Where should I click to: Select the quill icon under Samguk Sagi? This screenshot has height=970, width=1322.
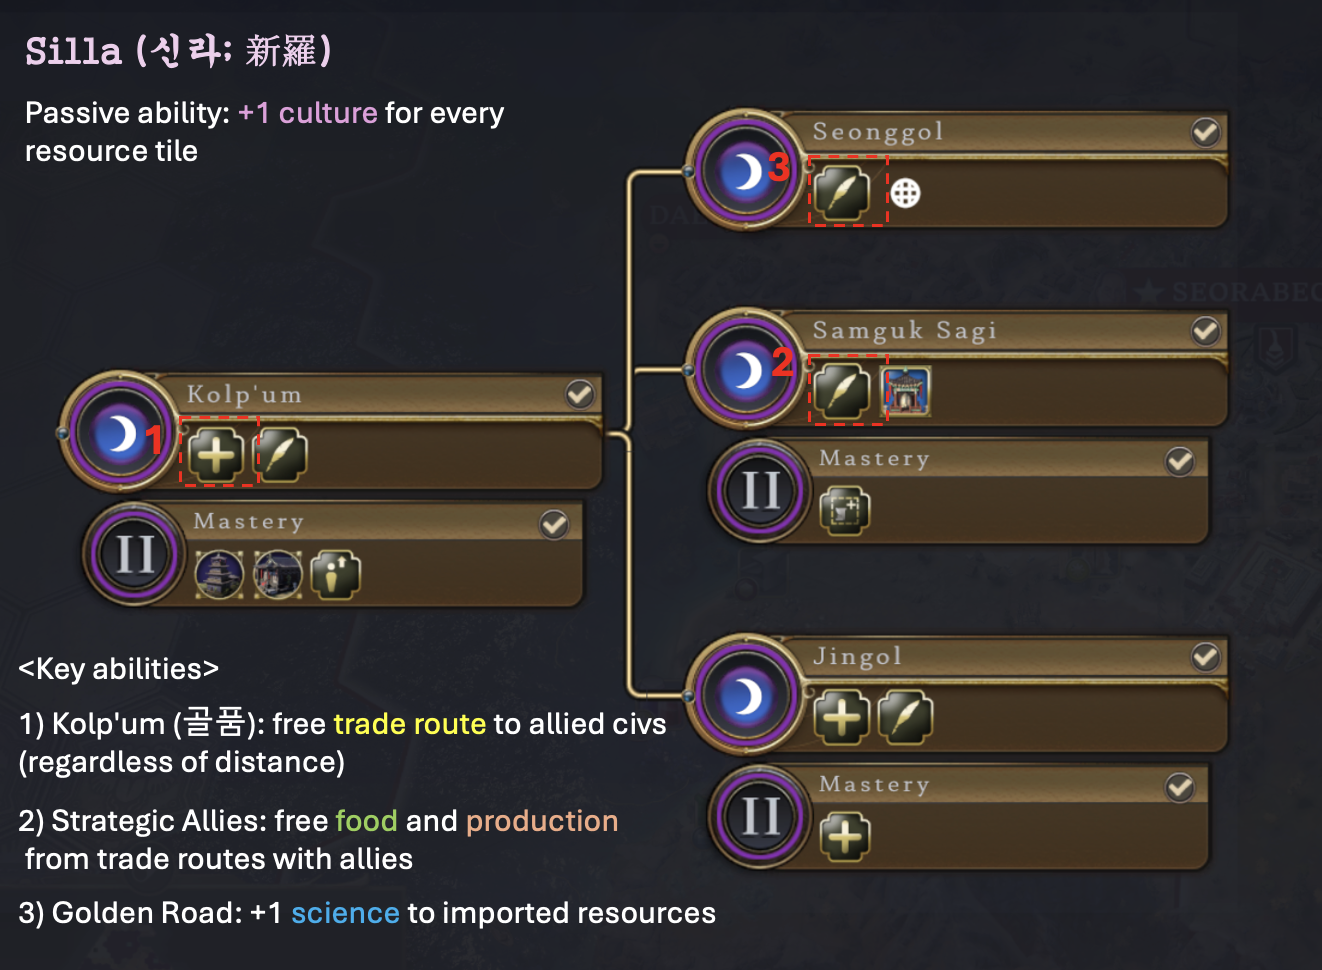[842, 390]
